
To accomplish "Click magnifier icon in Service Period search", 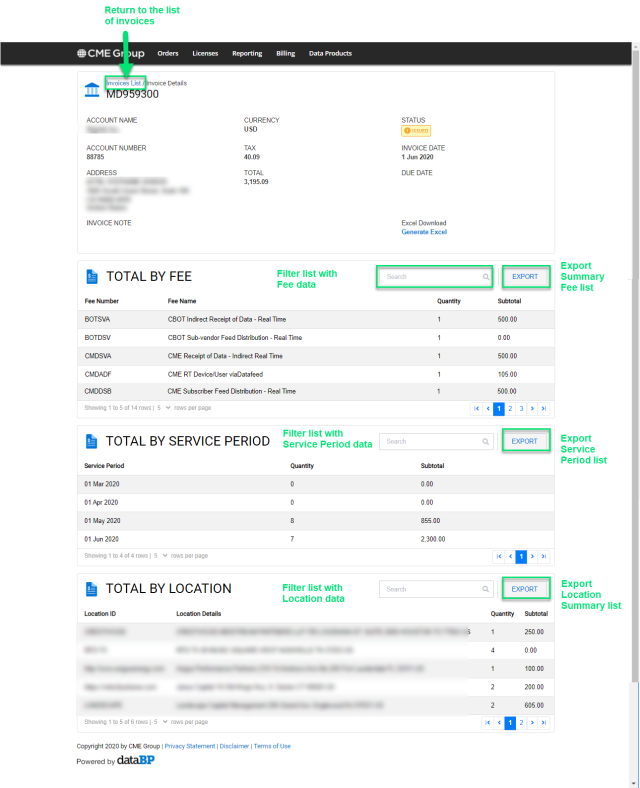I will 486,441.
